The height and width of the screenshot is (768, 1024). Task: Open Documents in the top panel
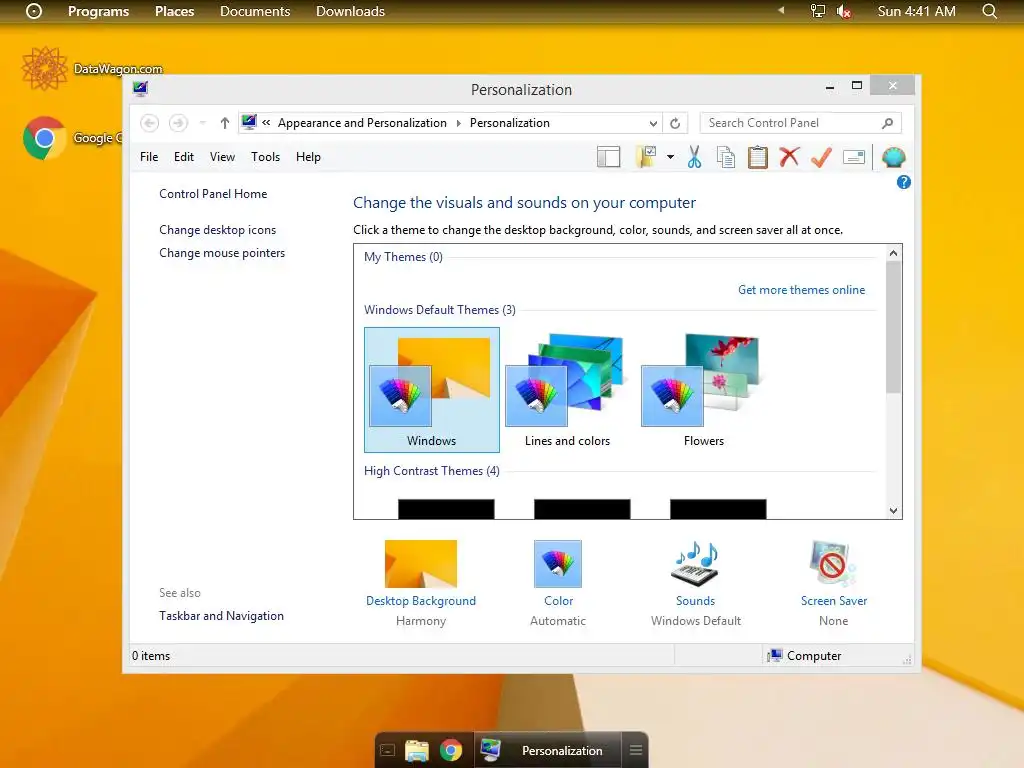pos(255,12)
